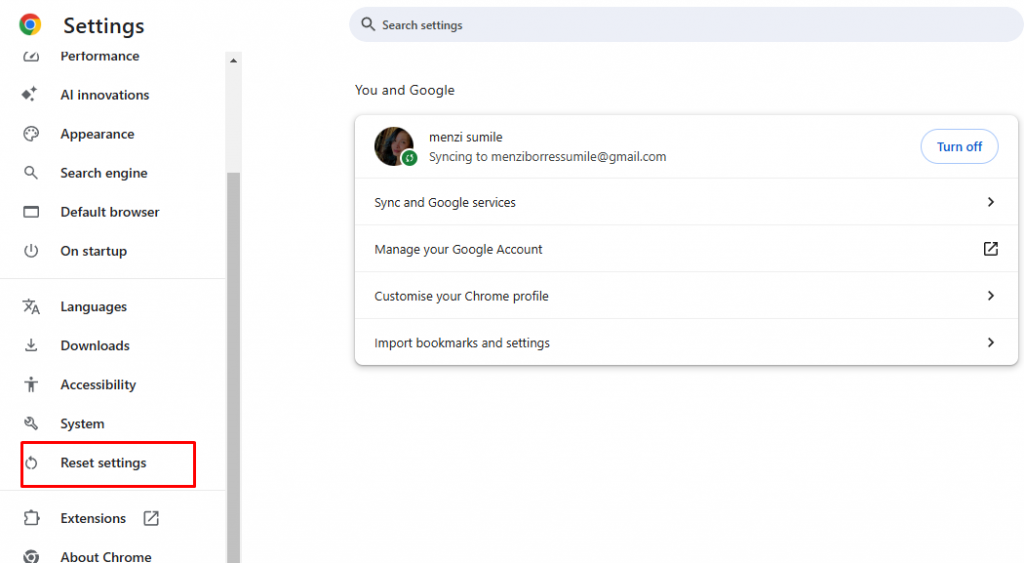
Task: Open On startup settings
Action: (93, 251)
